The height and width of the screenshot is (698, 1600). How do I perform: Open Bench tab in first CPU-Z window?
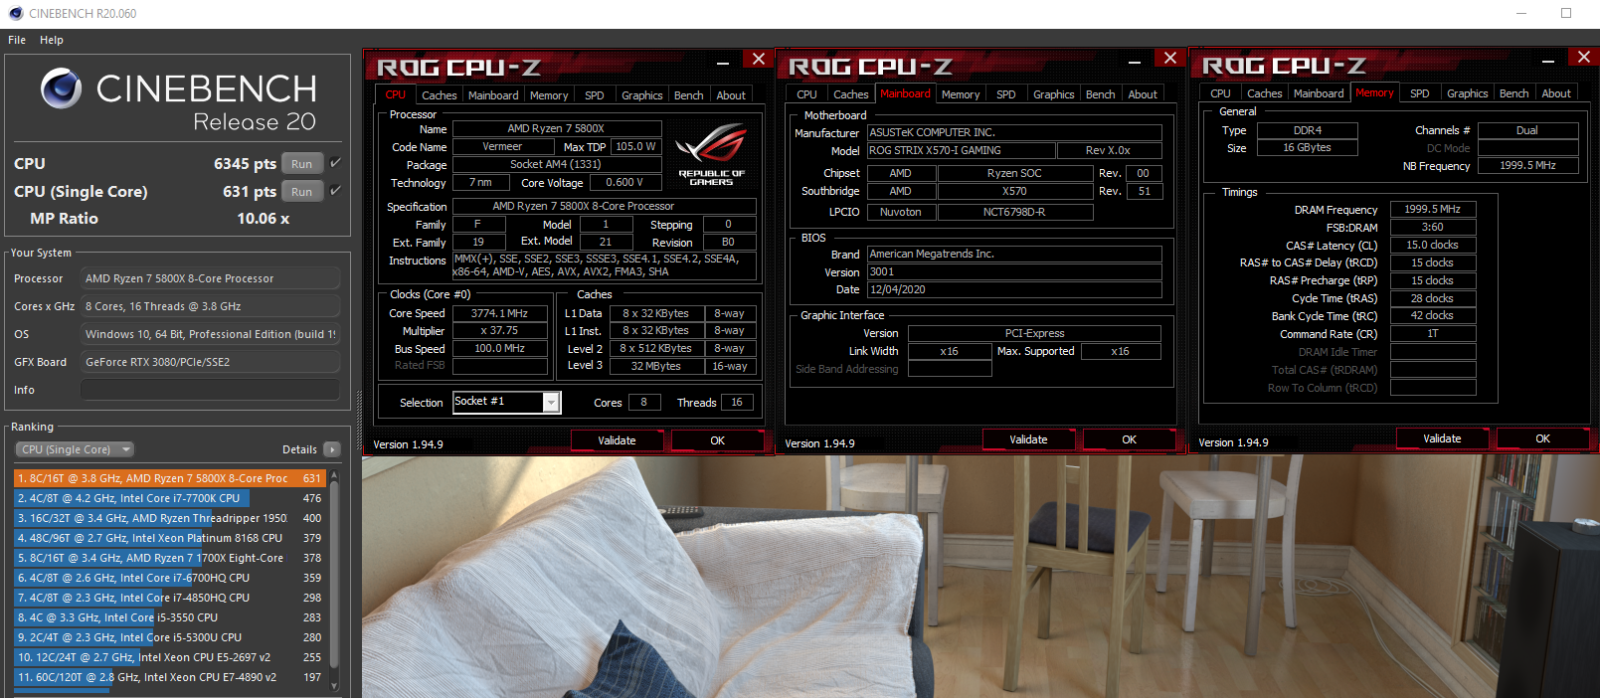coord(688,96)
